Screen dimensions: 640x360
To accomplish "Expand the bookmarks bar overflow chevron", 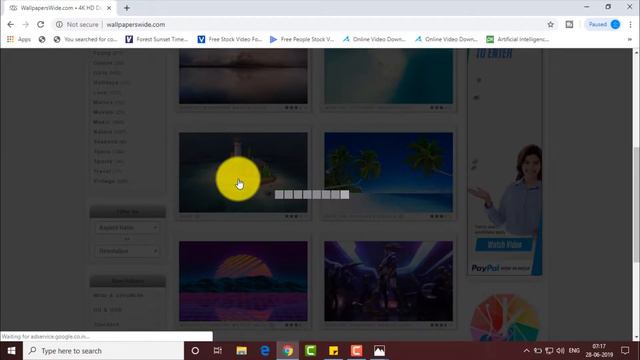I will tap(629, 39).
